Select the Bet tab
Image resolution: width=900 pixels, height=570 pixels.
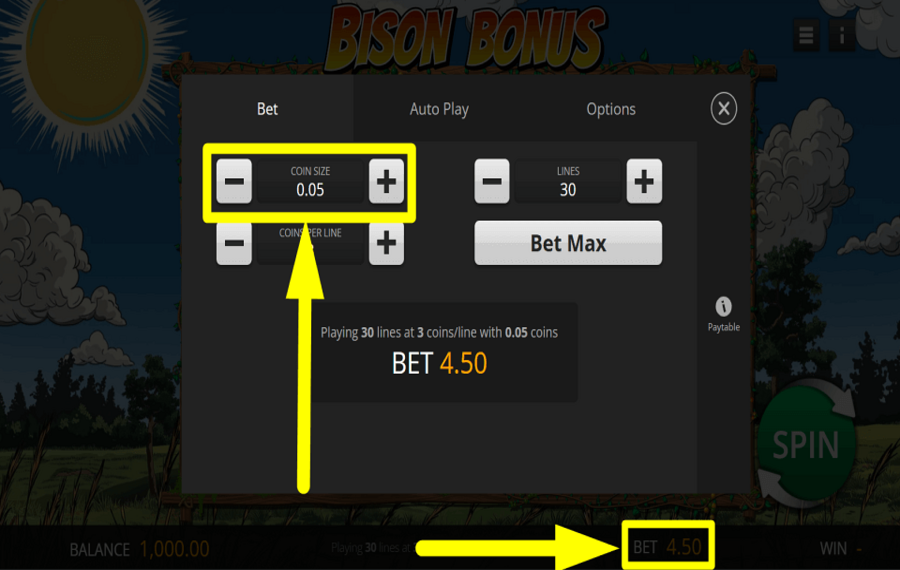[x=267, y=109]
